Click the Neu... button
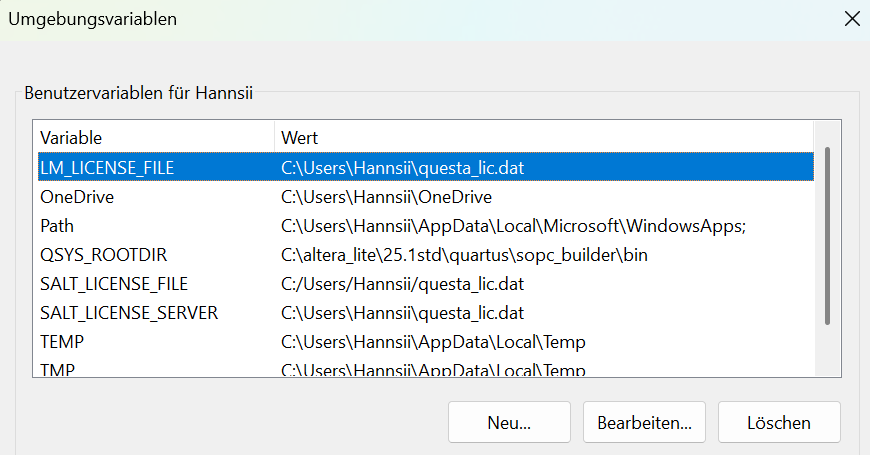Viewport: 870px width, 455px height. pyautogui.click(x=509, y=422)
